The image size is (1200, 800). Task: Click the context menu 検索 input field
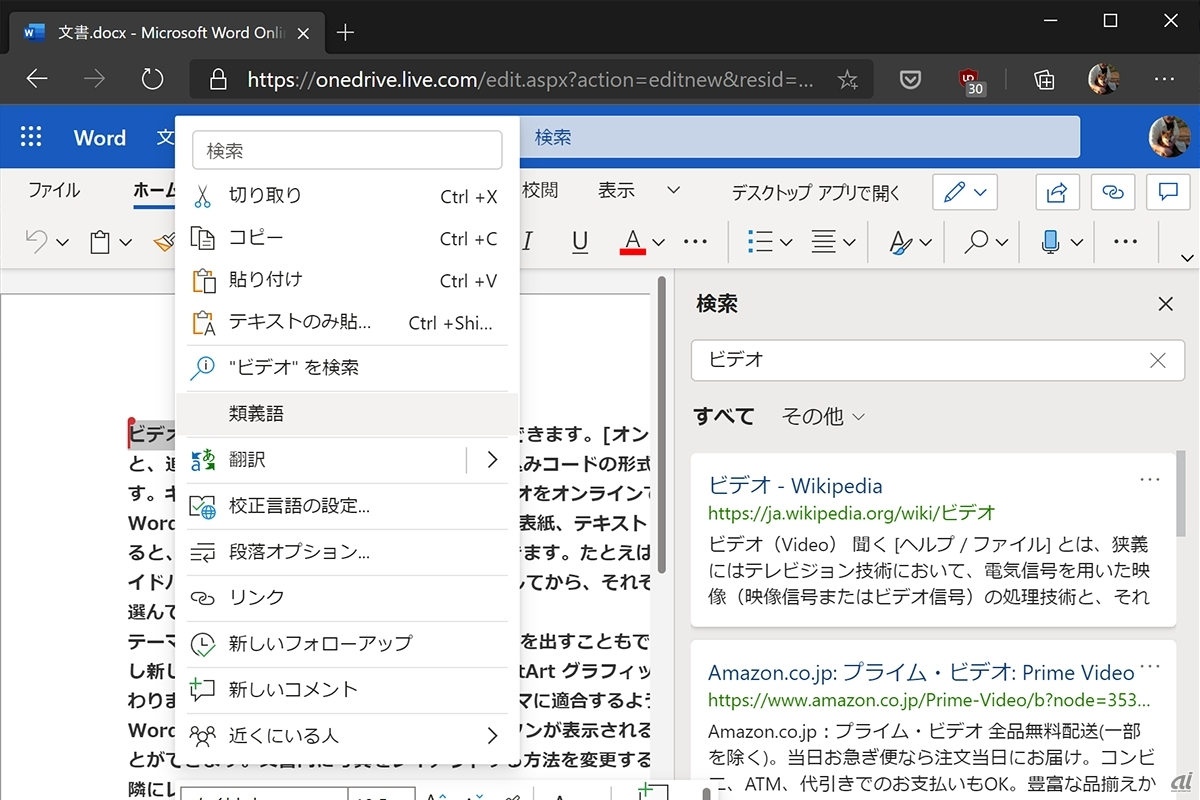point(347,151)
